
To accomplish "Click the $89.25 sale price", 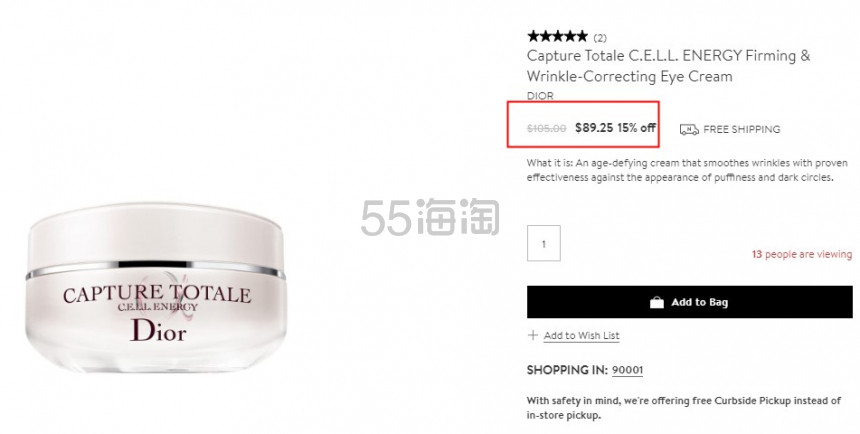I will point(594,128).
